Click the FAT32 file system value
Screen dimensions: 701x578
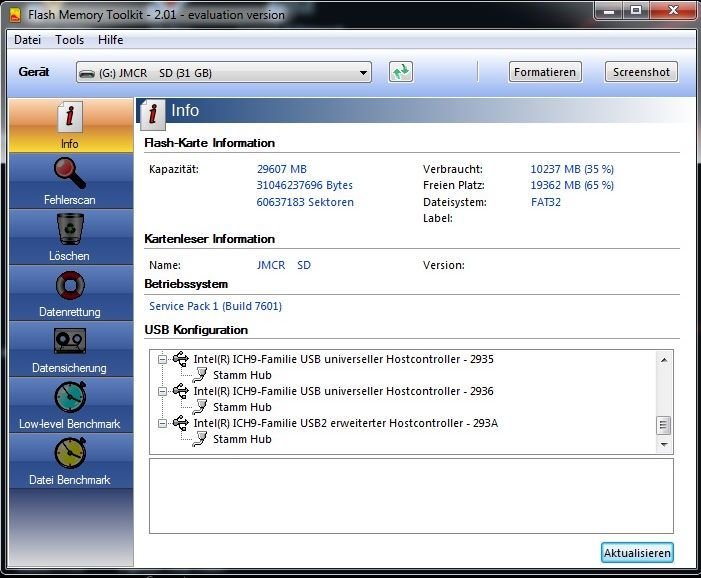[545, 202]
